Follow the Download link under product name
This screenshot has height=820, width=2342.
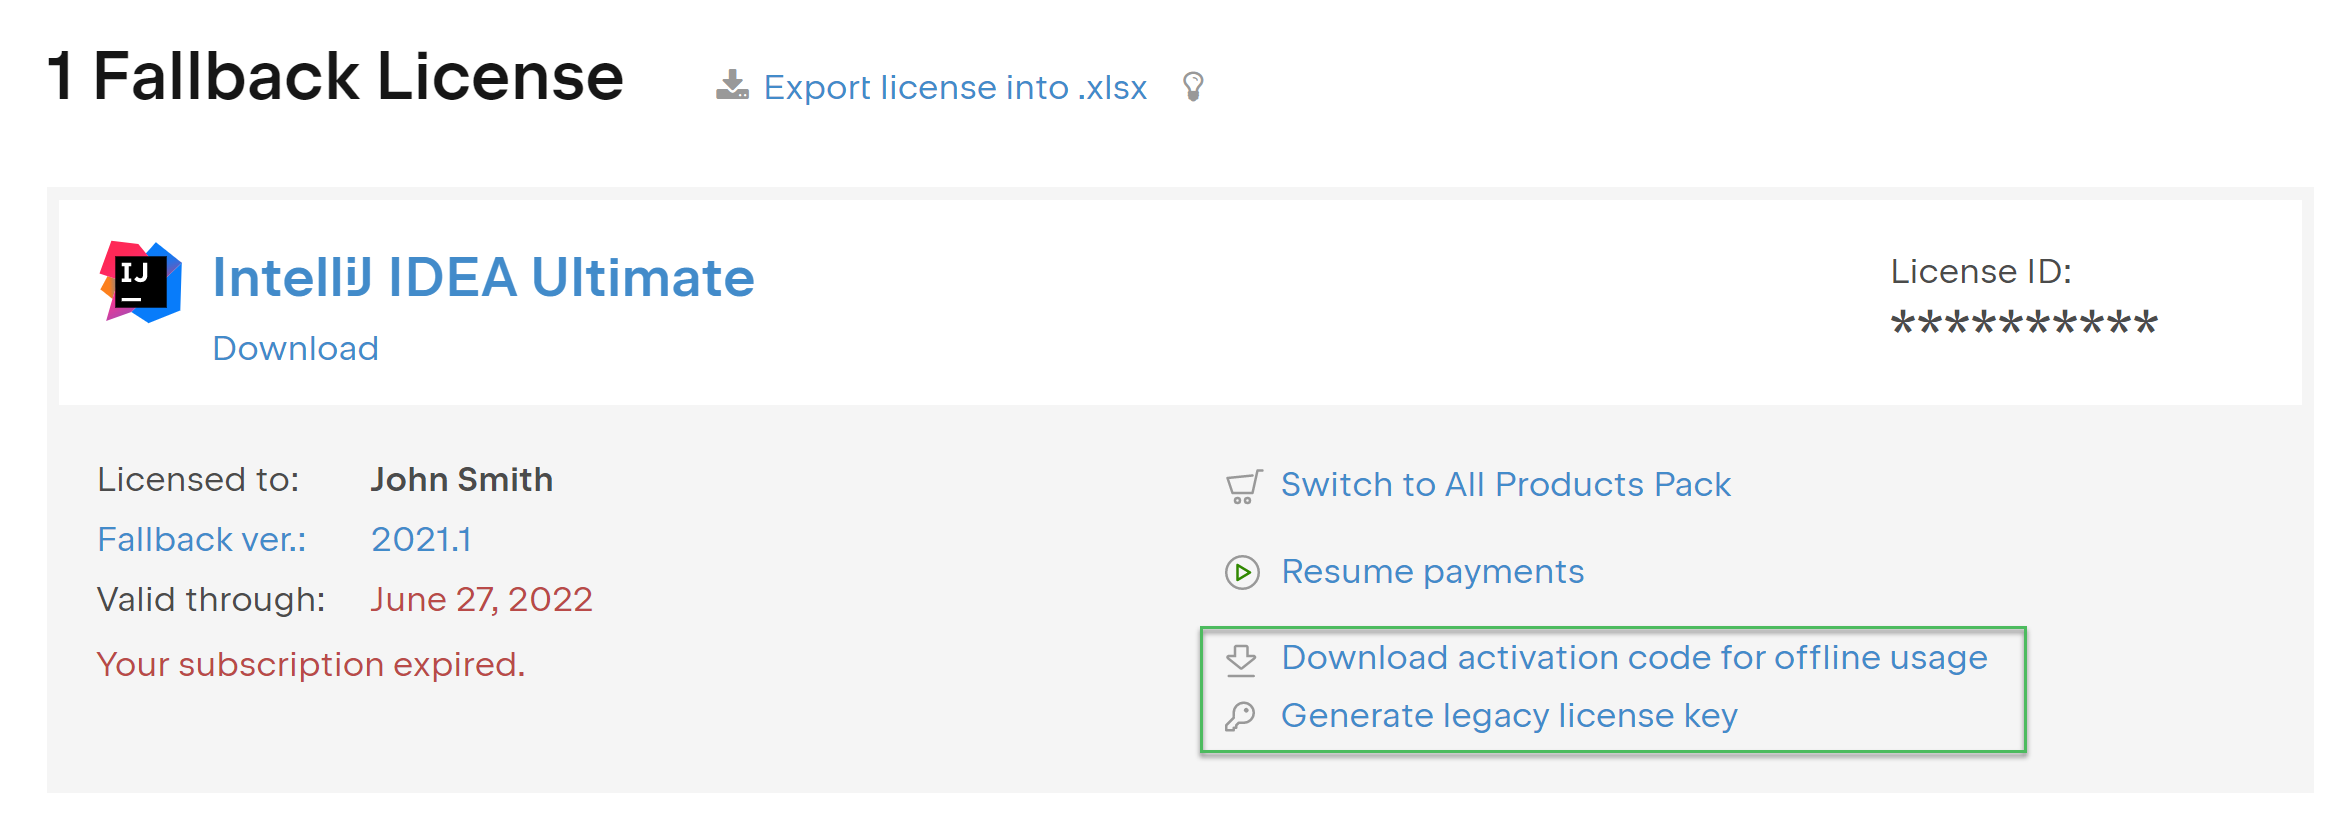[296, 348]
